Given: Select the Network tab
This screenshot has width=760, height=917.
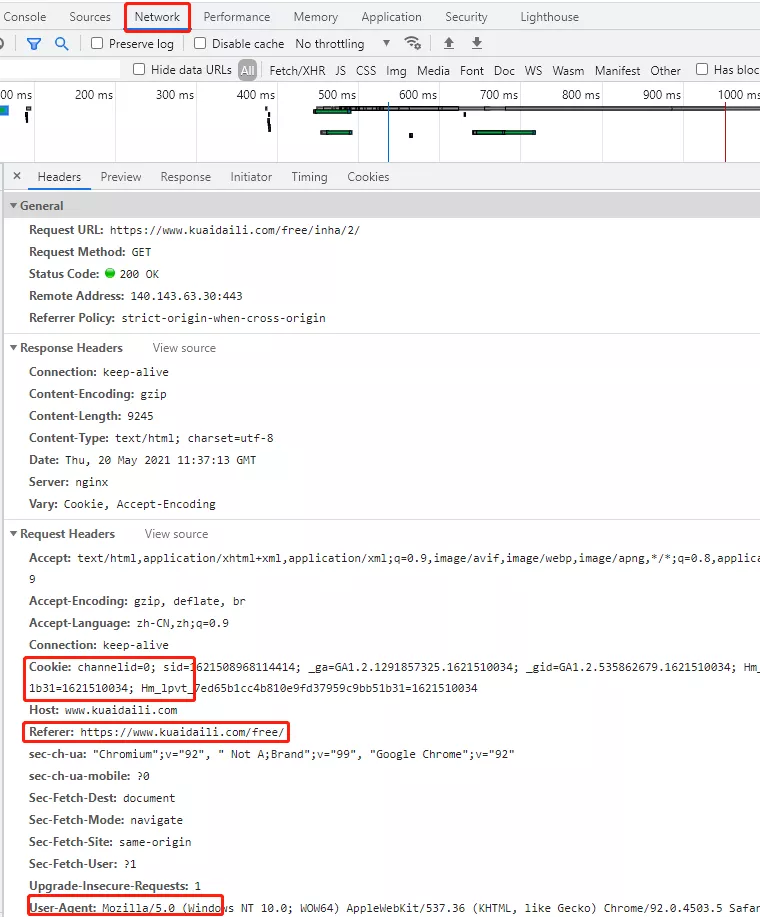Looking at the screenshot, I should 157,17.
